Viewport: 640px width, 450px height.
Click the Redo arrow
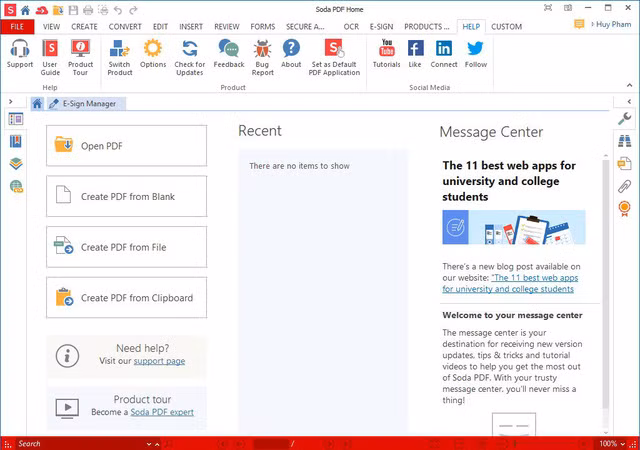(x=133, y=10)
